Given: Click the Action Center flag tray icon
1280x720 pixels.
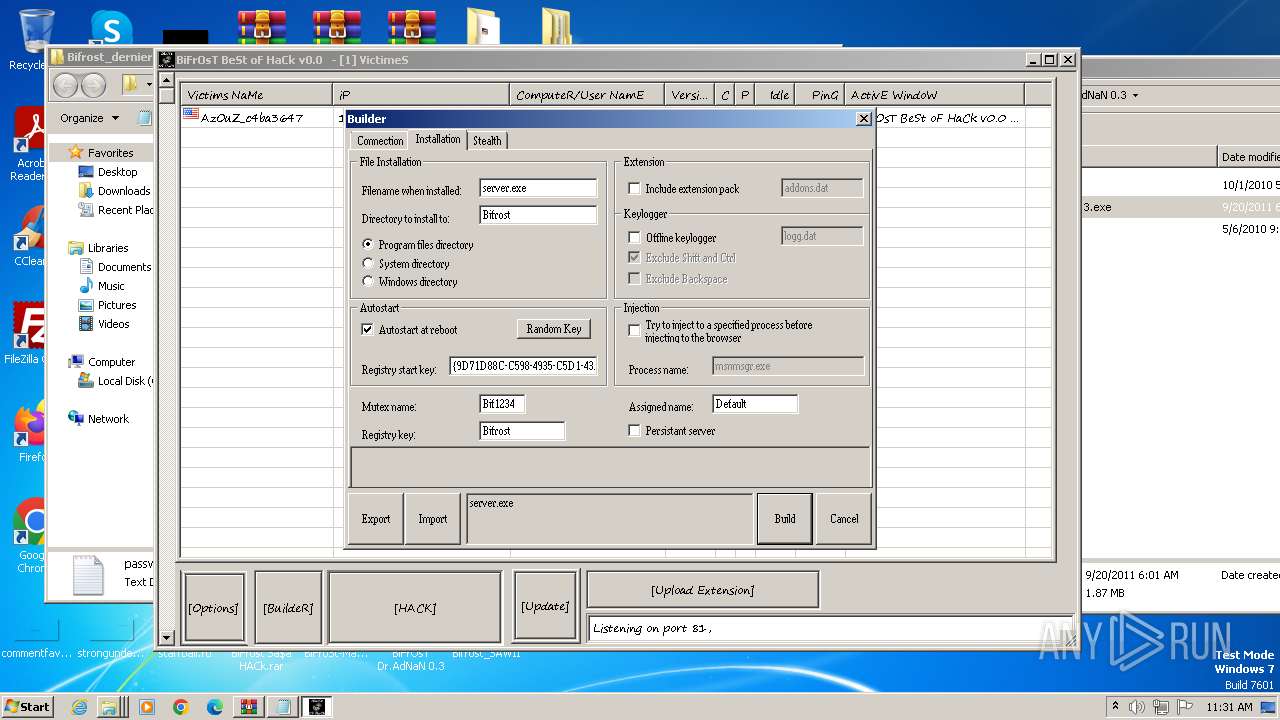Looking at the screenshot, I should pyautogui.click(x=1186, y=707).
